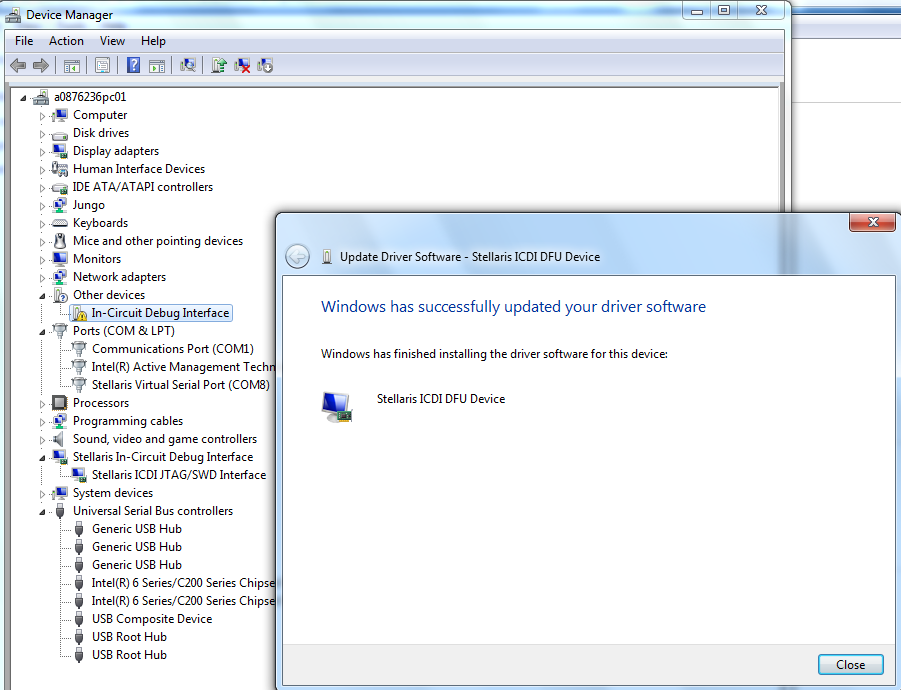The height and width of the screenshot is (690, 901).
Task: Click the Mice and other pointing devices icon
Action: 59,241
